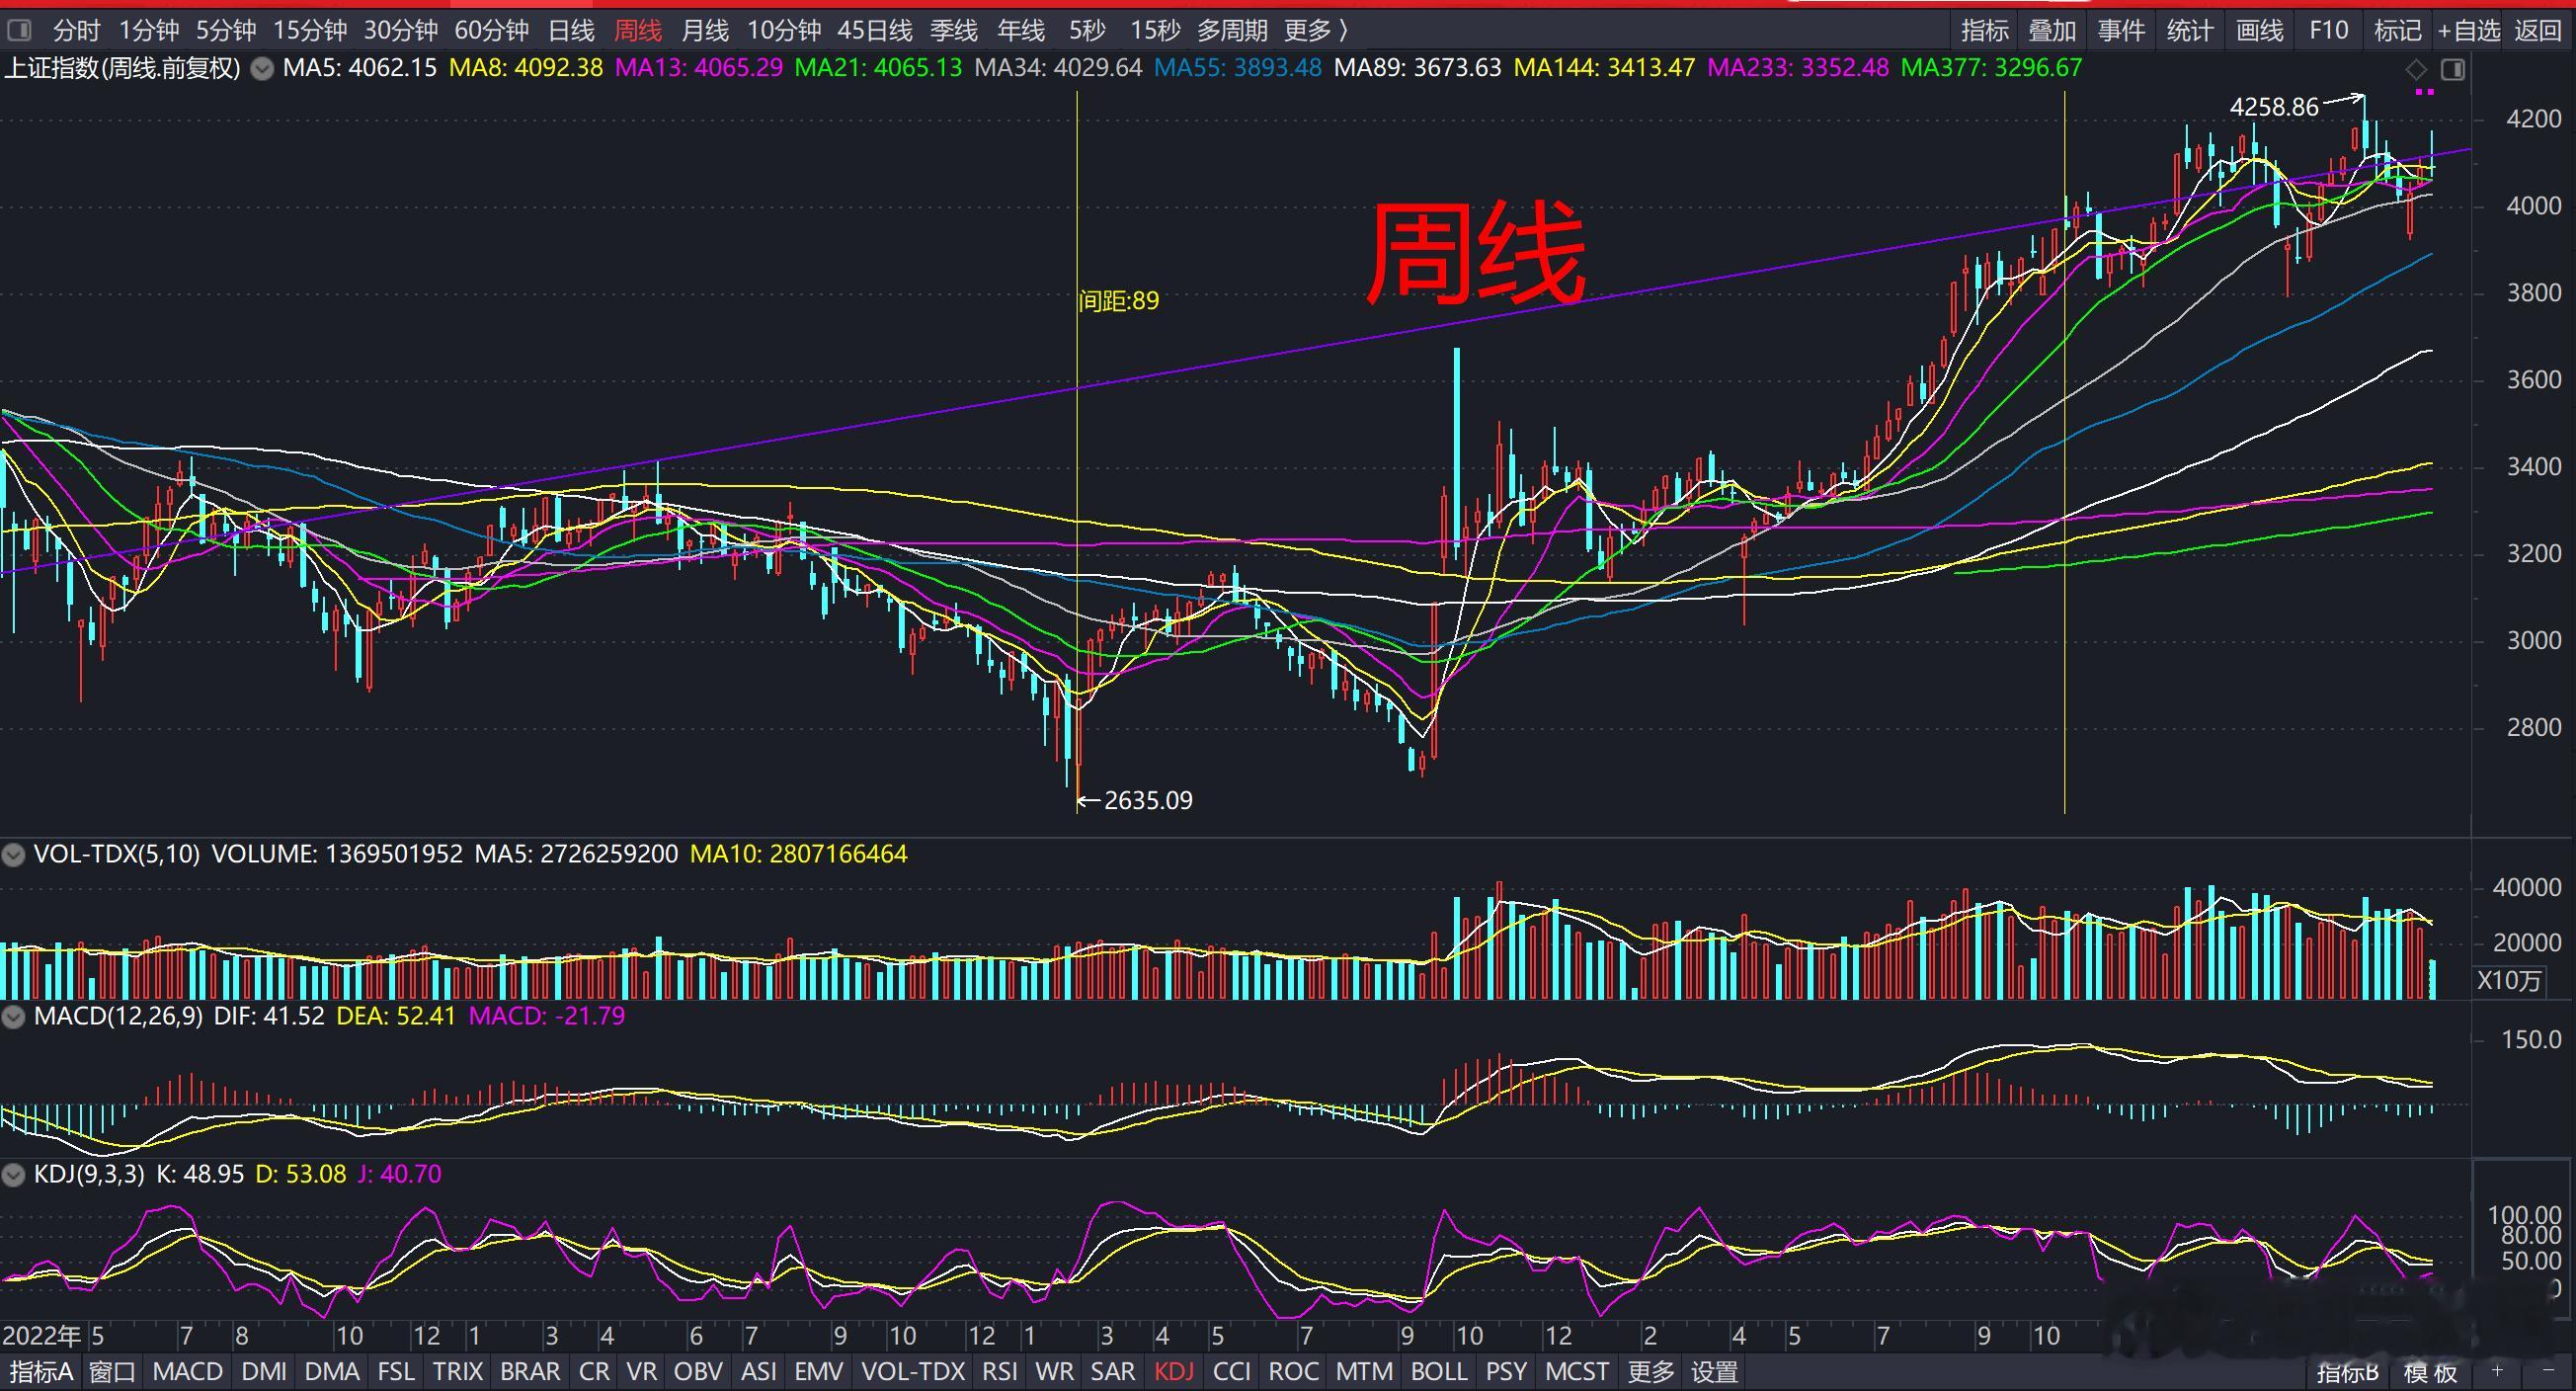Select SAR indicator
Image resolution: width=2576 pixels, height=1391 pixels.
(1113, 1372)
